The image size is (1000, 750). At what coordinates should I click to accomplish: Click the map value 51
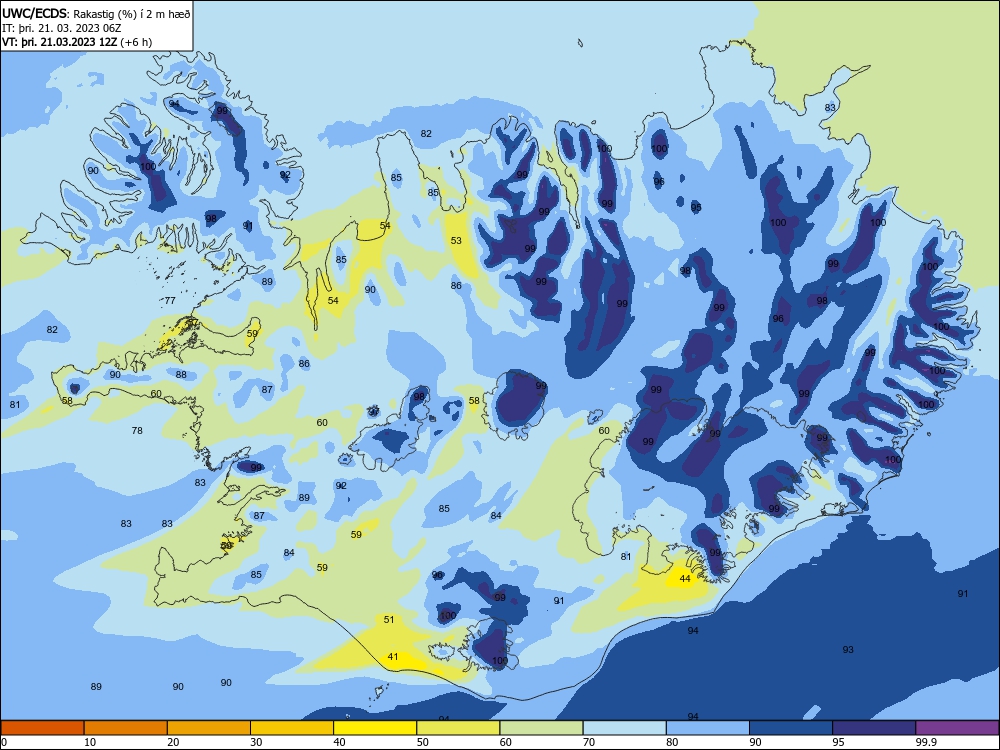(x=389, y=619)
